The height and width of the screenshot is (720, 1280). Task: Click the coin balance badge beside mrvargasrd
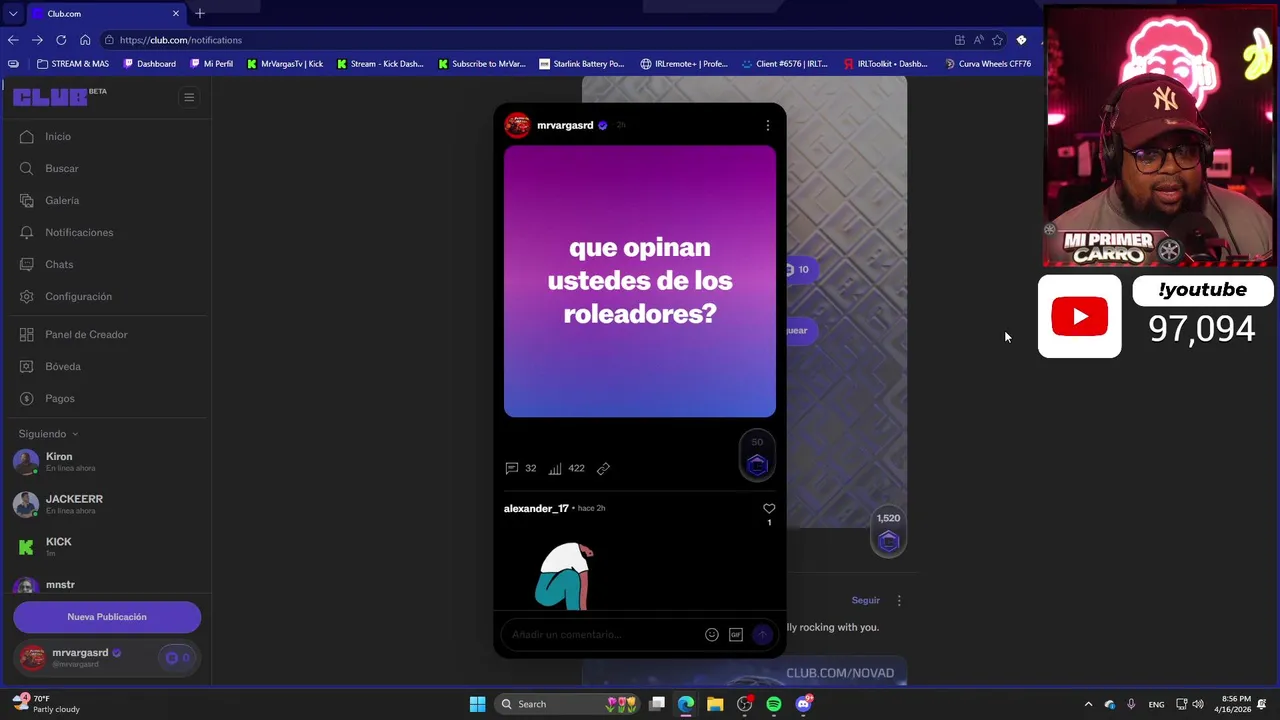[177, 658]
